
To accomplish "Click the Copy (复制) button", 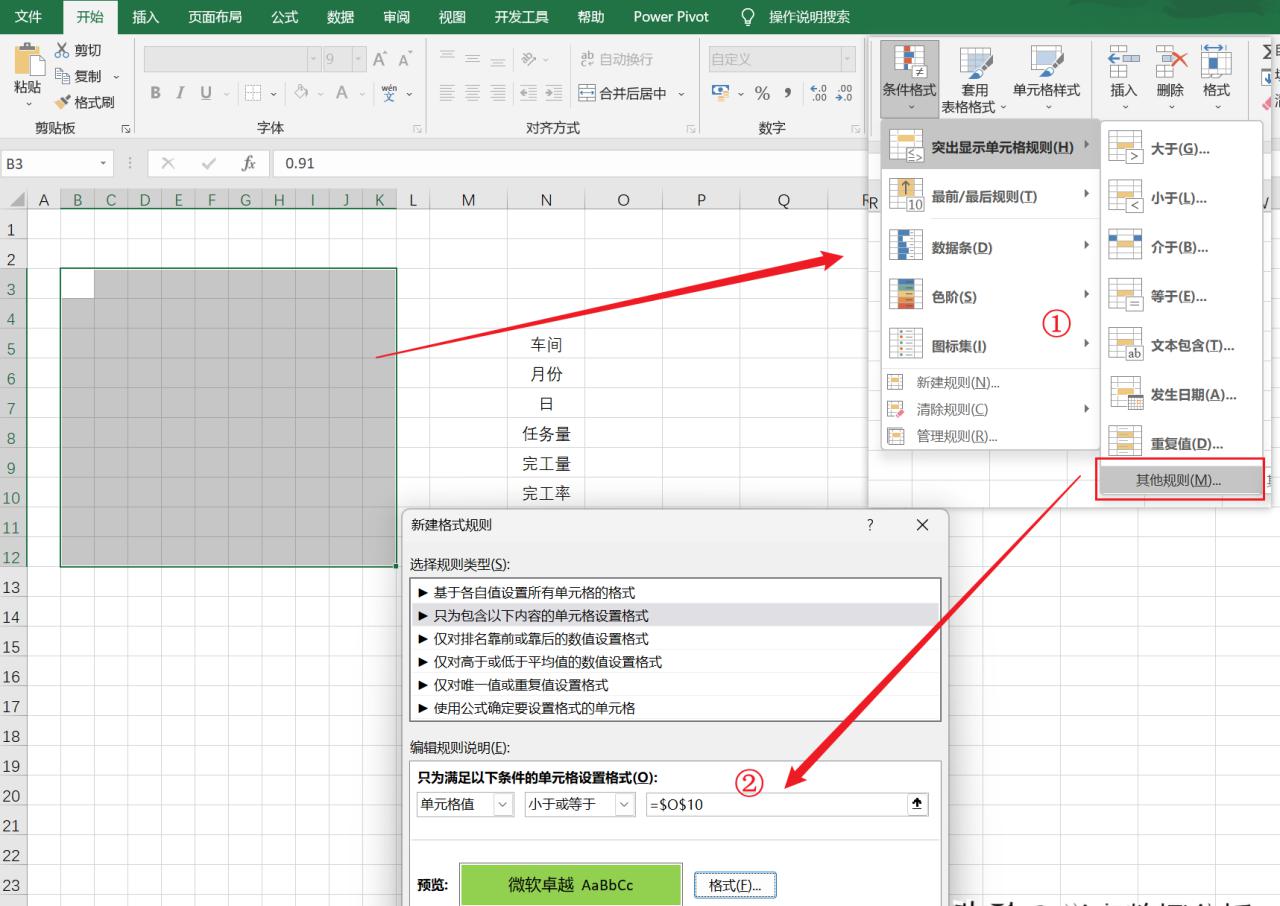I will click(x=78, y=76).
